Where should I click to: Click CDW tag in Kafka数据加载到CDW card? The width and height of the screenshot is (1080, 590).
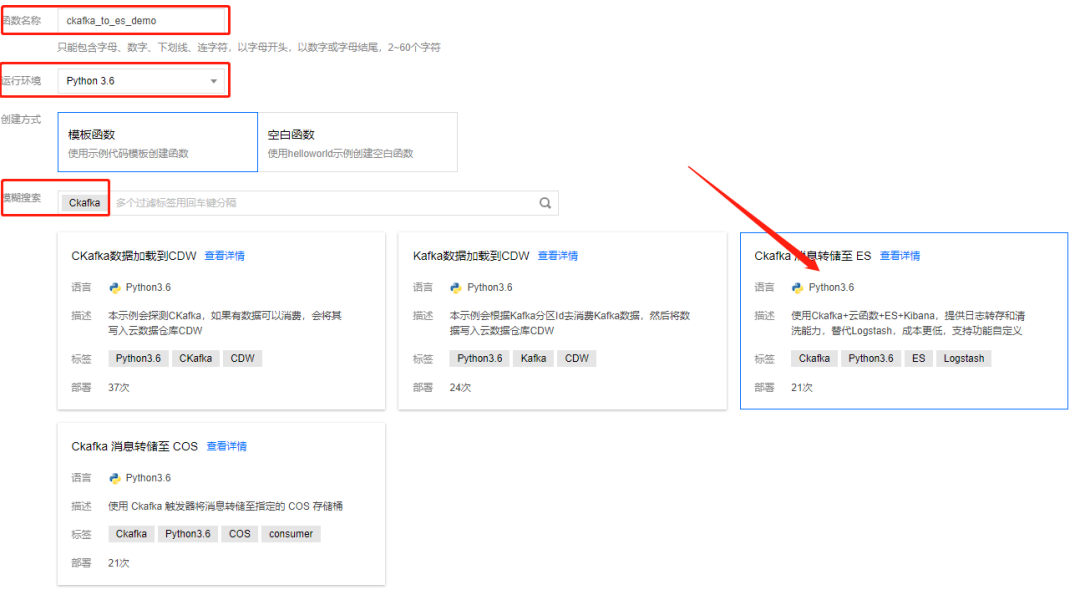577,359
